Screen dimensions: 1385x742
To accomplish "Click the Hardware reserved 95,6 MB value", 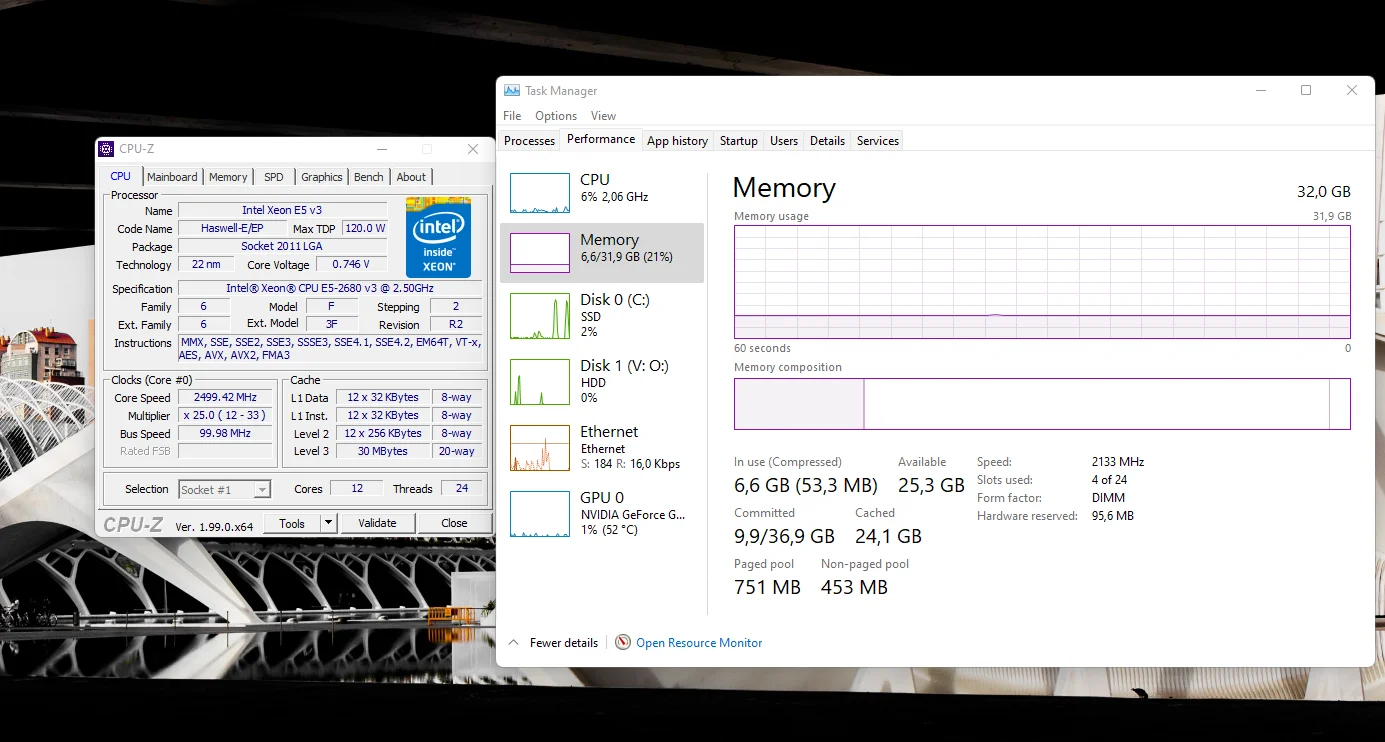I will pyautogui.click(x=1113, y=517).
